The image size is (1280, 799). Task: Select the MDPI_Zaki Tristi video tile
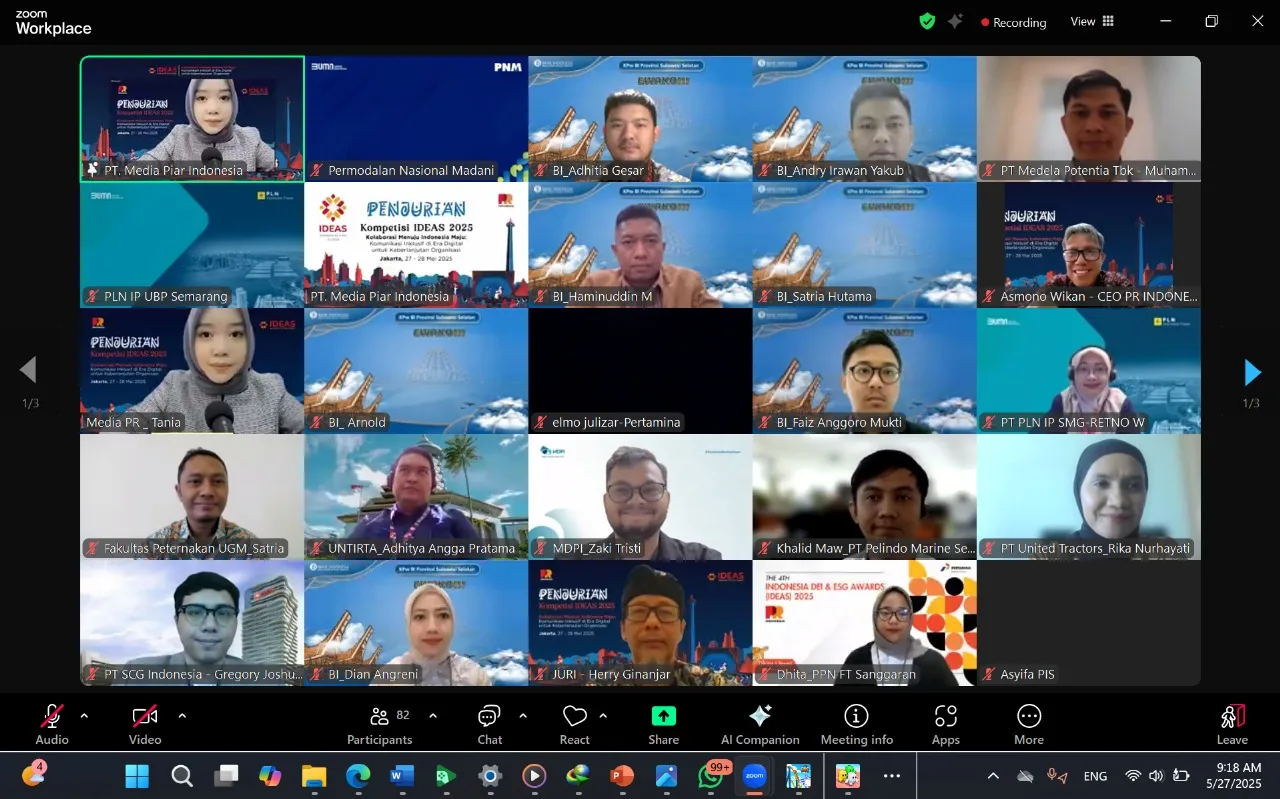point(640,497)
